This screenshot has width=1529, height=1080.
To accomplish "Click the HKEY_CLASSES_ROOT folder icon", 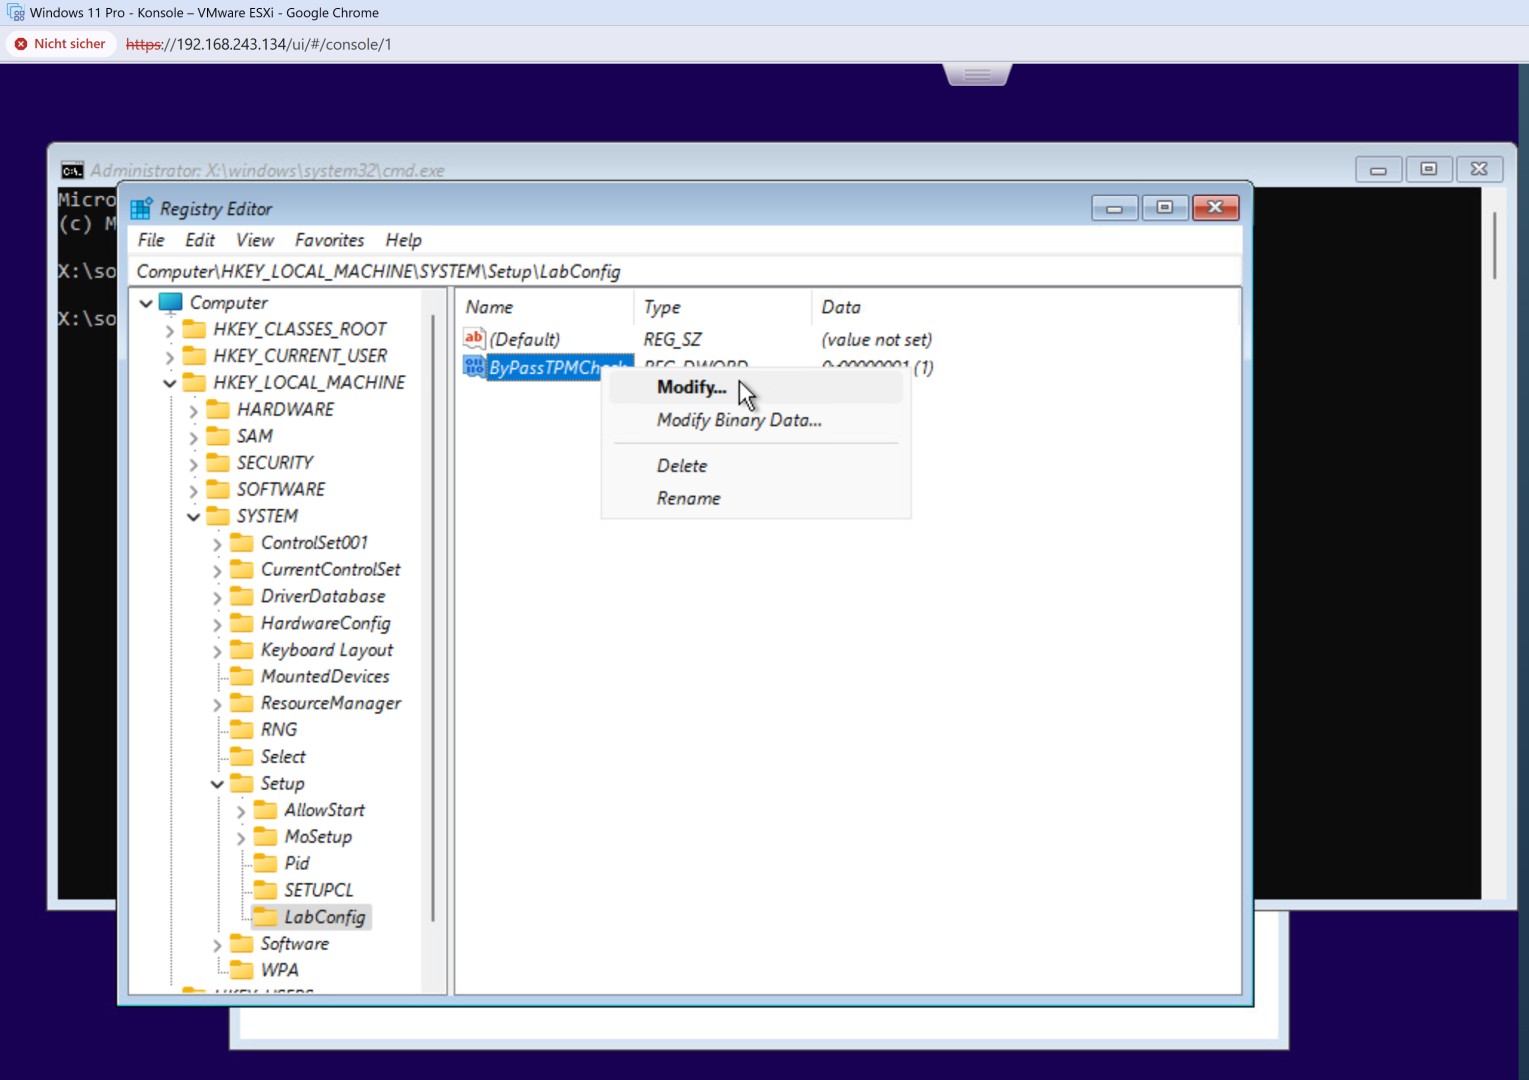I will point(195,329).
